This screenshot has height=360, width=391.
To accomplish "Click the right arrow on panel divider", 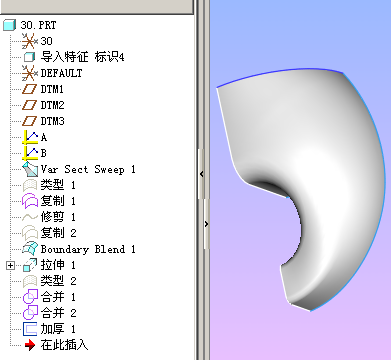I will (206, 224).
